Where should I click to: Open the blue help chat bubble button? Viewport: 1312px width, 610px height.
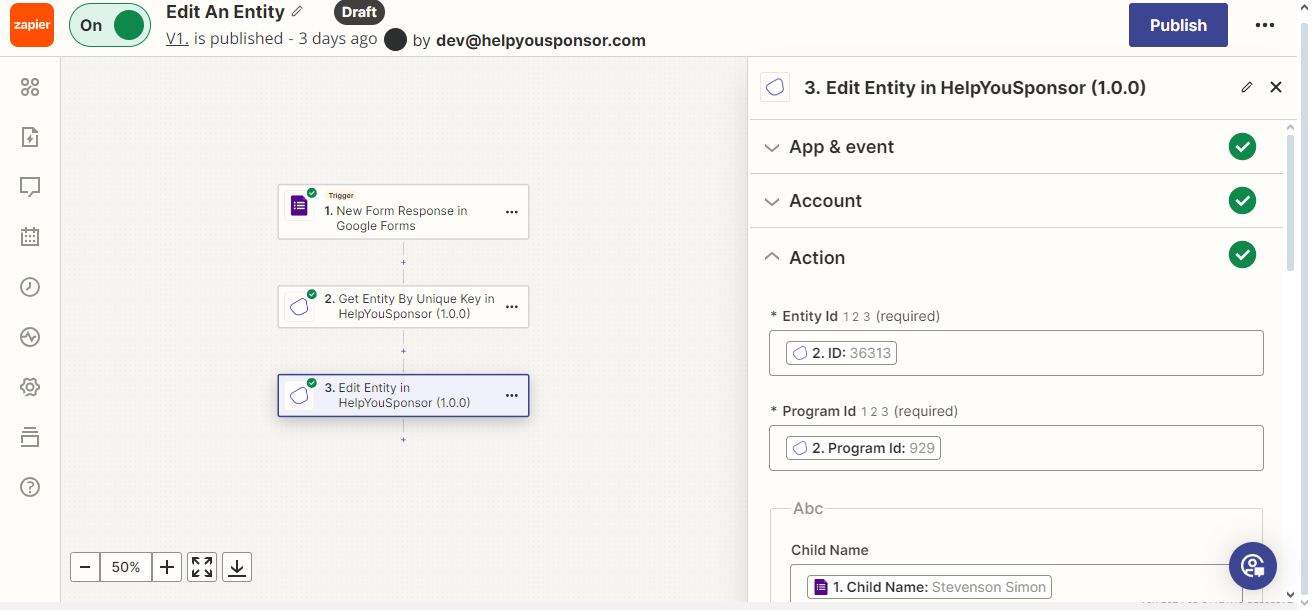1253,566
